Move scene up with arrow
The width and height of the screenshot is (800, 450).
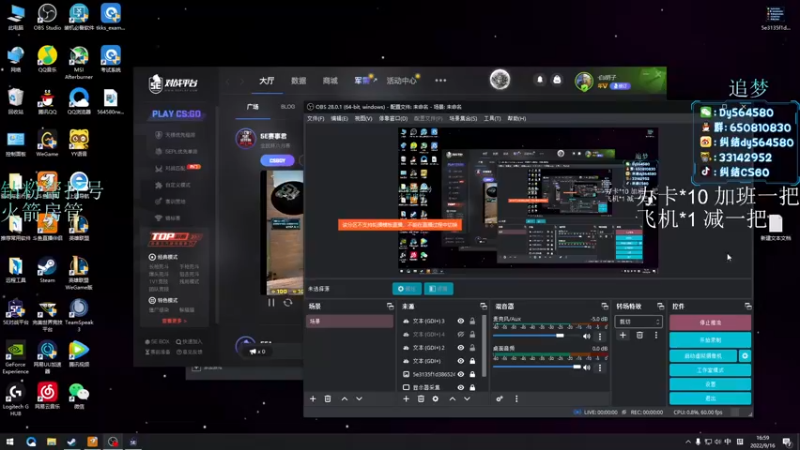(344, 399)
